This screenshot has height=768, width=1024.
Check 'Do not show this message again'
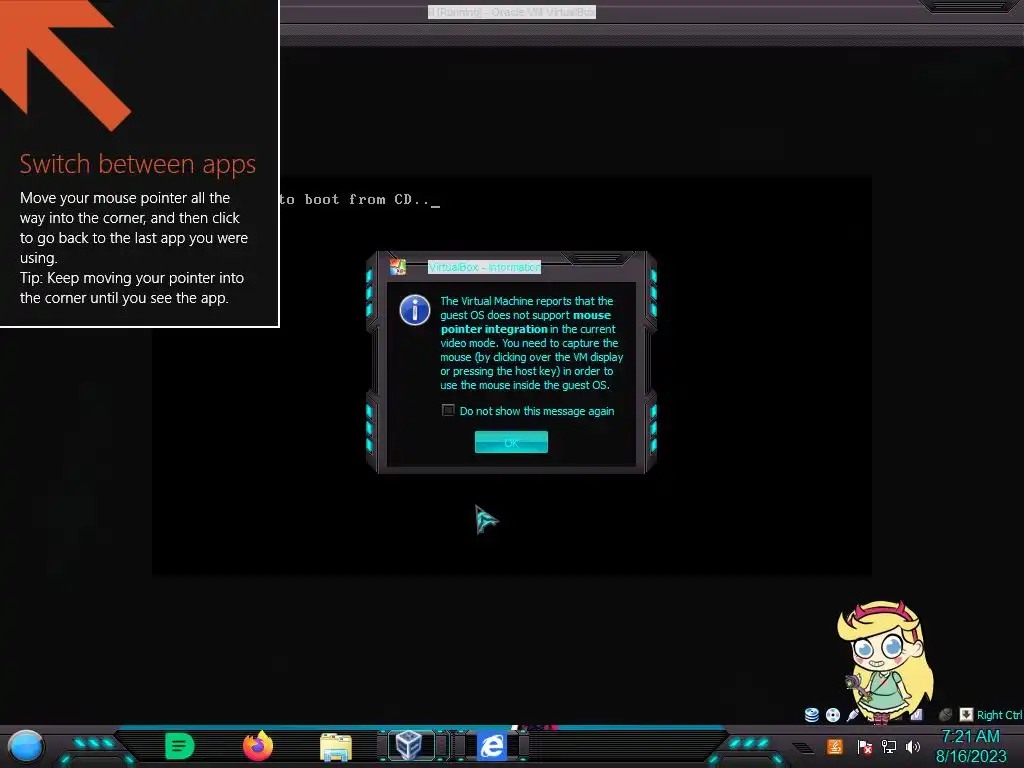coord(448,410)
